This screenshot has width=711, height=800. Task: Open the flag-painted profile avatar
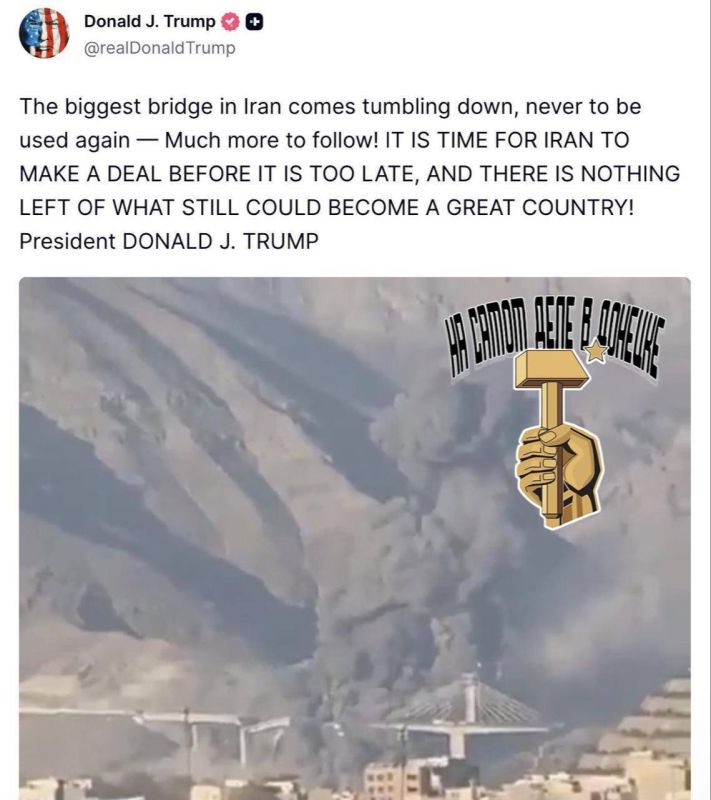click(x=44, y=33)
